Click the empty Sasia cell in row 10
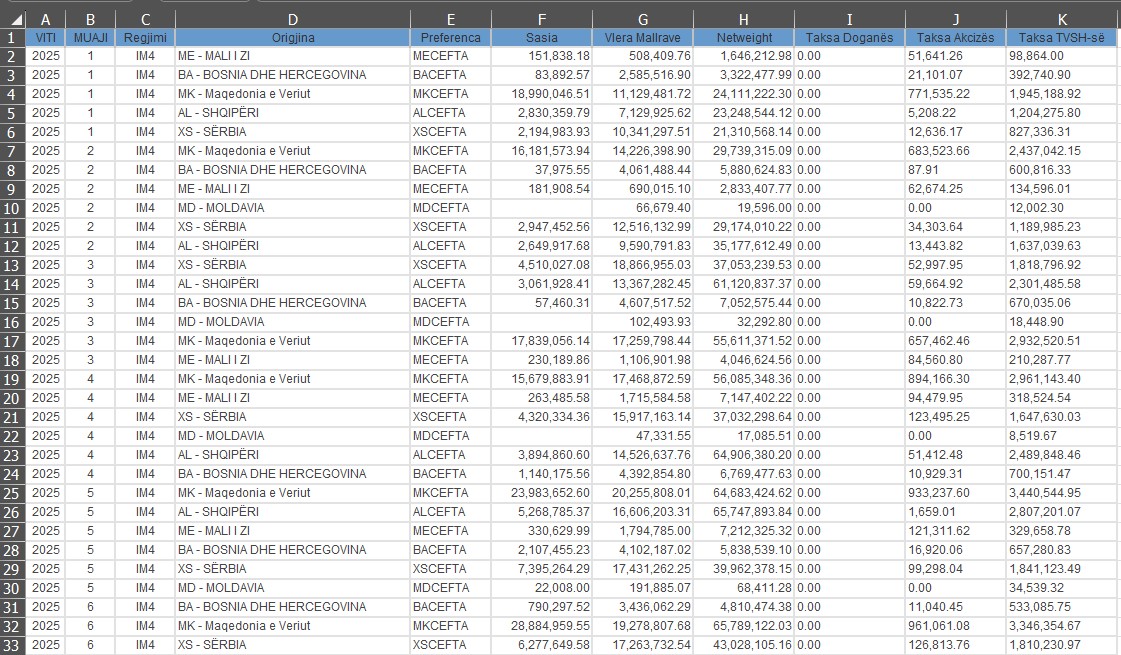Viewport: 1121px width, 655px height. tap(541, 208)
